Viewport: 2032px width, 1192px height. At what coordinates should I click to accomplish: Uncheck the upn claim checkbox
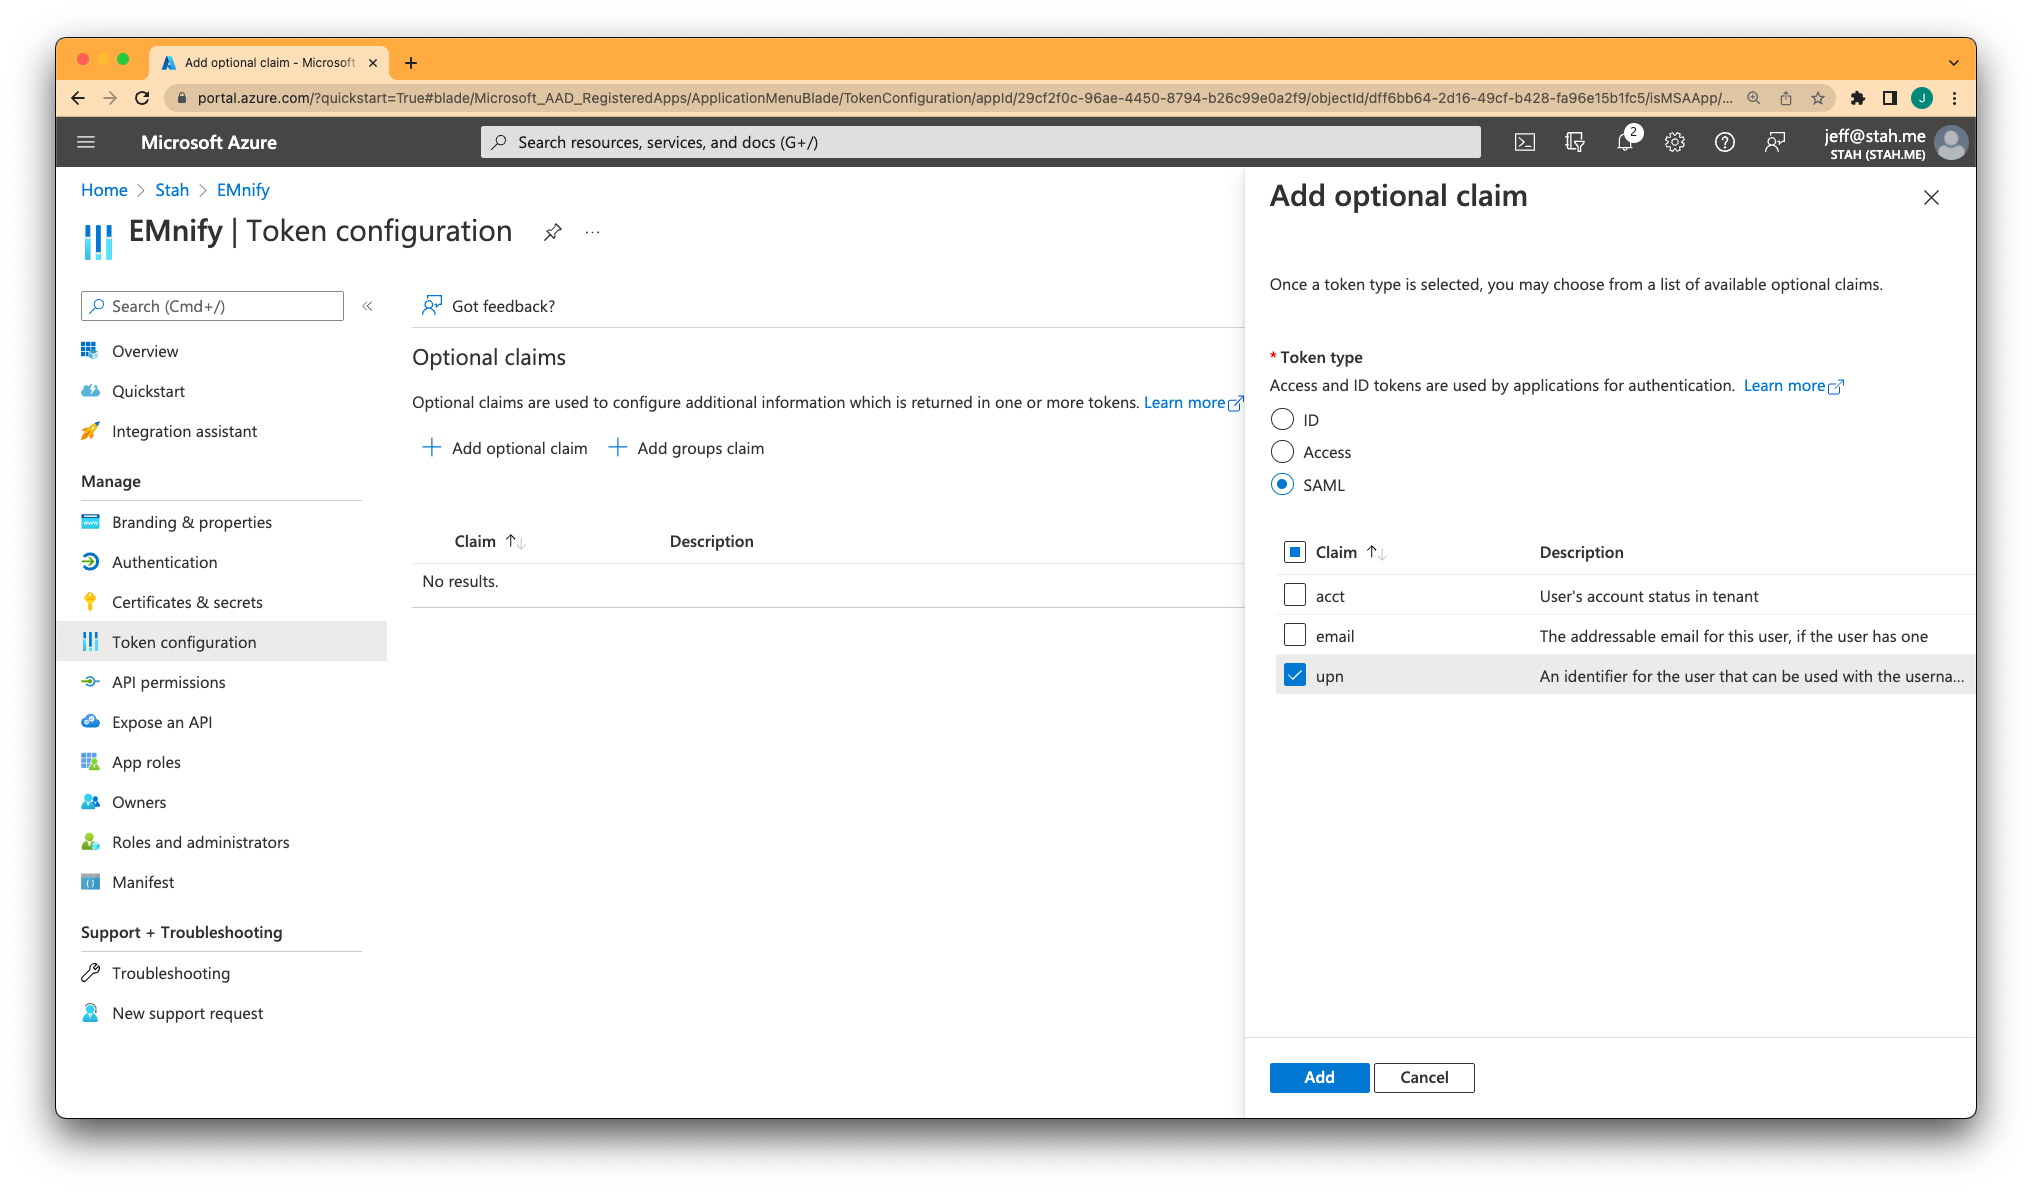coord(1295,676)
